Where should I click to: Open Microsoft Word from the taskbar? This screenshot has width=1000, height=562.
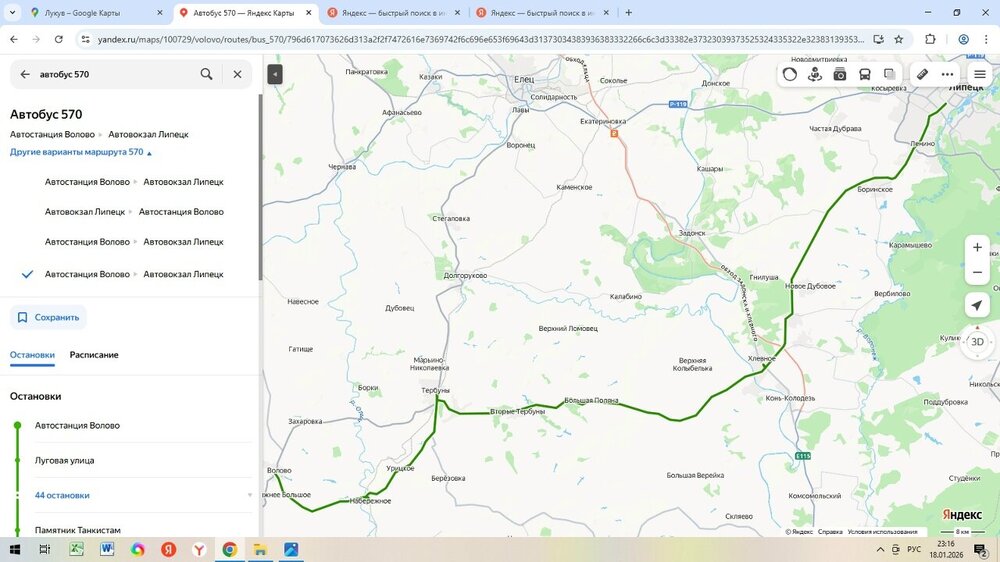[x=107, y=549]
